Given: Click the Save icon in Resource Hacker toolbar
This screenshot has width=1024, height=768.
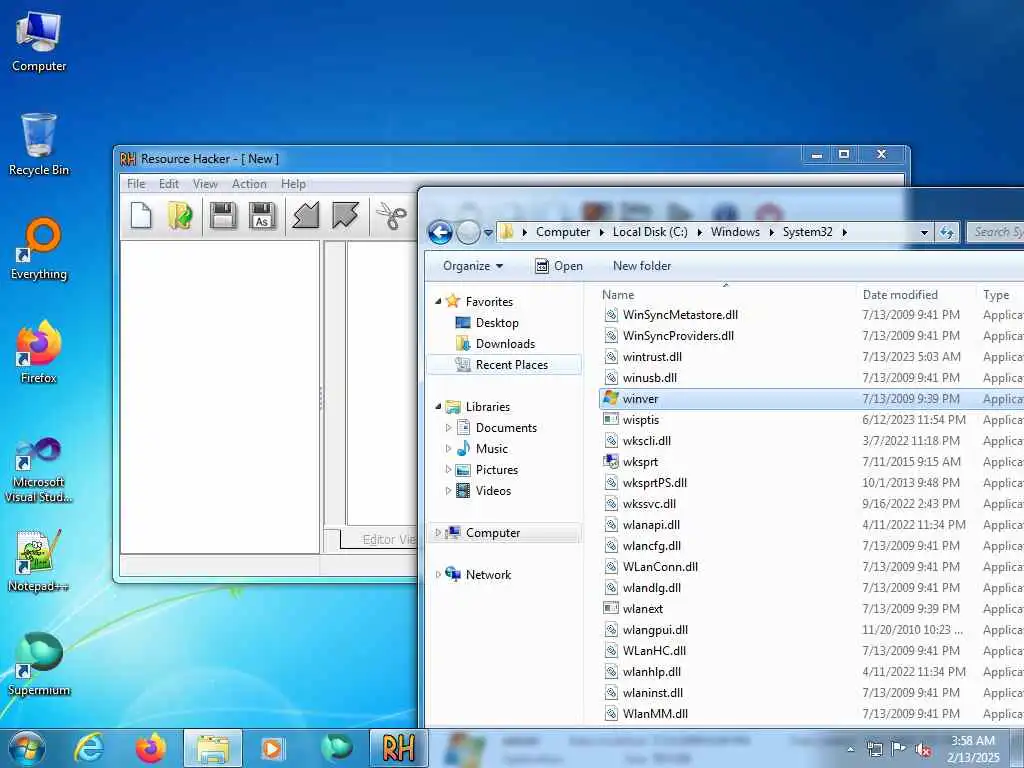Looking at the screenshot, I should point(223,216).
